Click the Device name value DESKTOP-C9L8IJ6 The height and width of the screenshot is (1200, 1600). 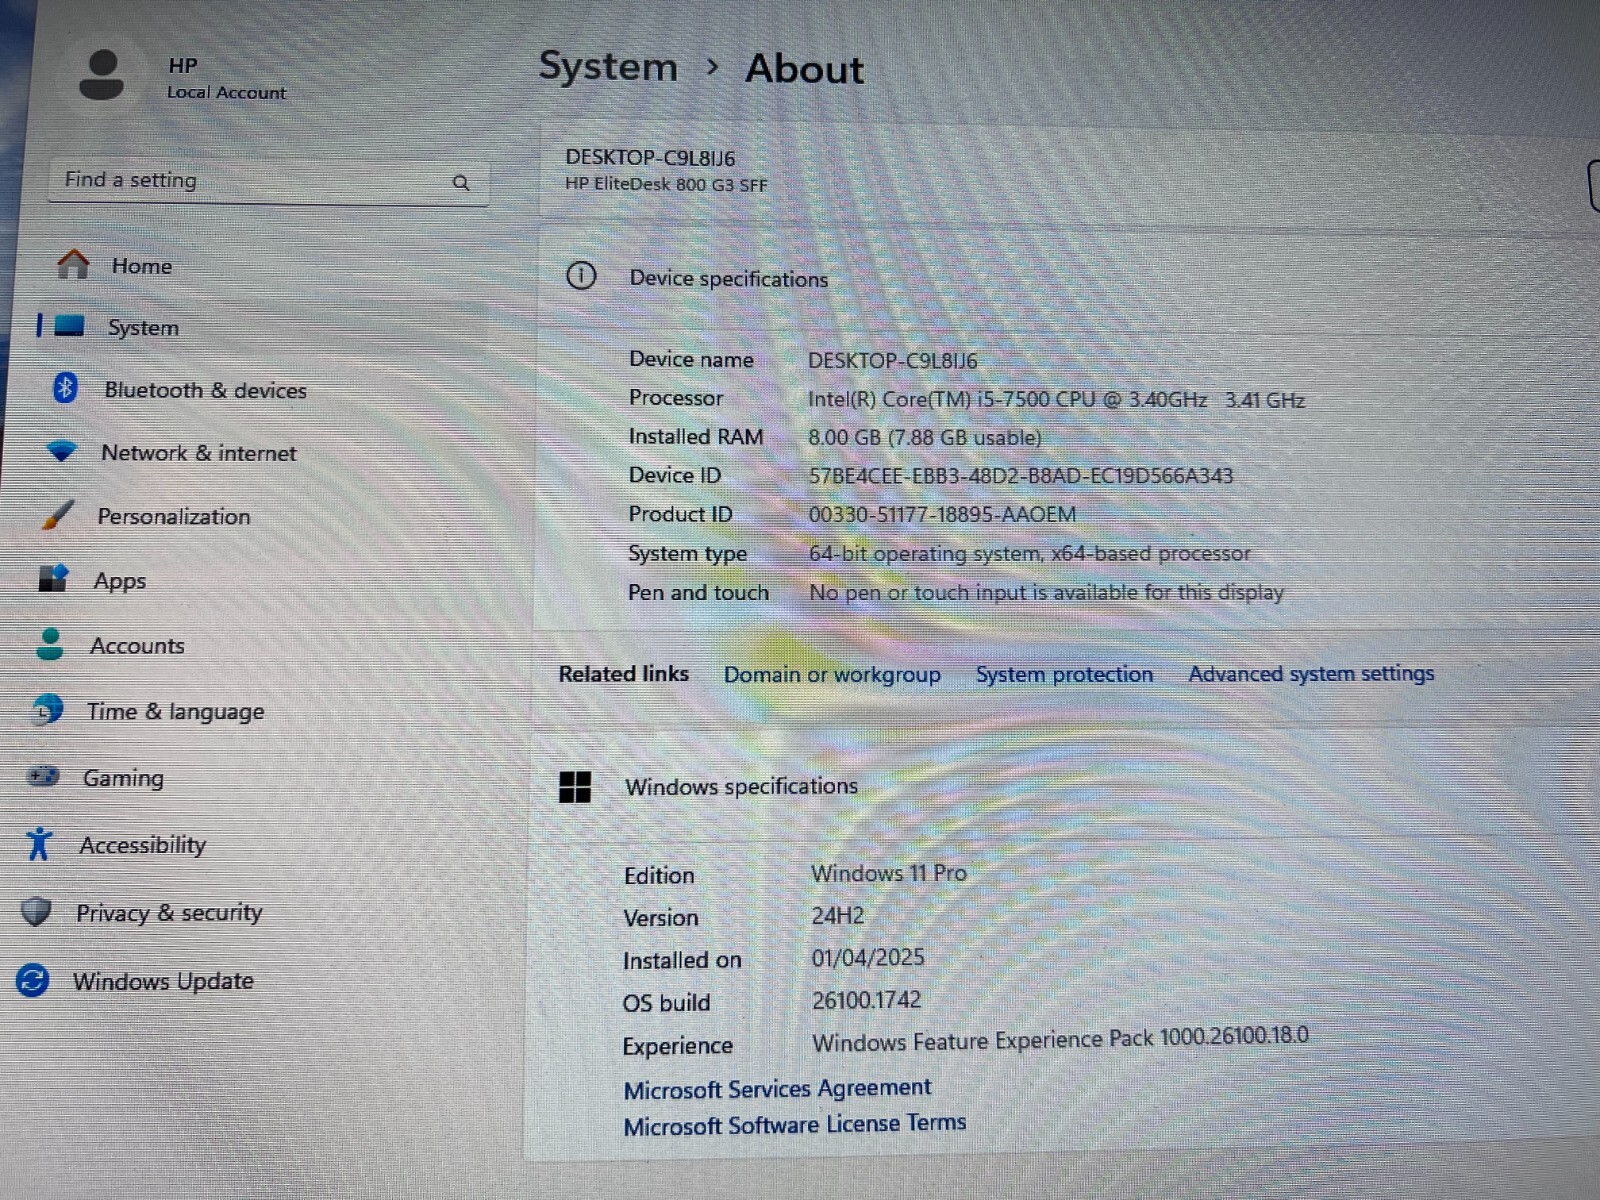coord(893,360)
